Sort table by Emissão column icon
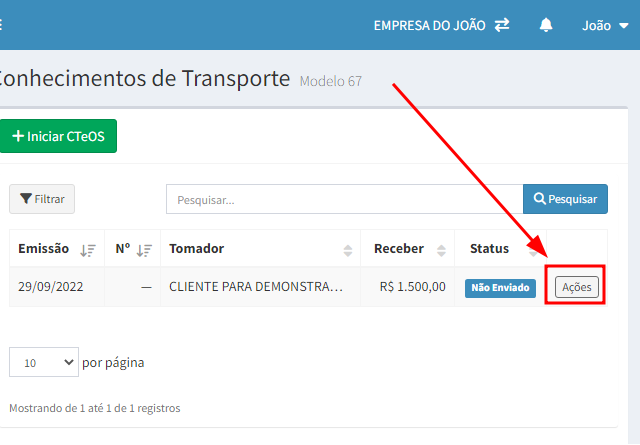Screen dimensions: 640x445 point(88,250)
